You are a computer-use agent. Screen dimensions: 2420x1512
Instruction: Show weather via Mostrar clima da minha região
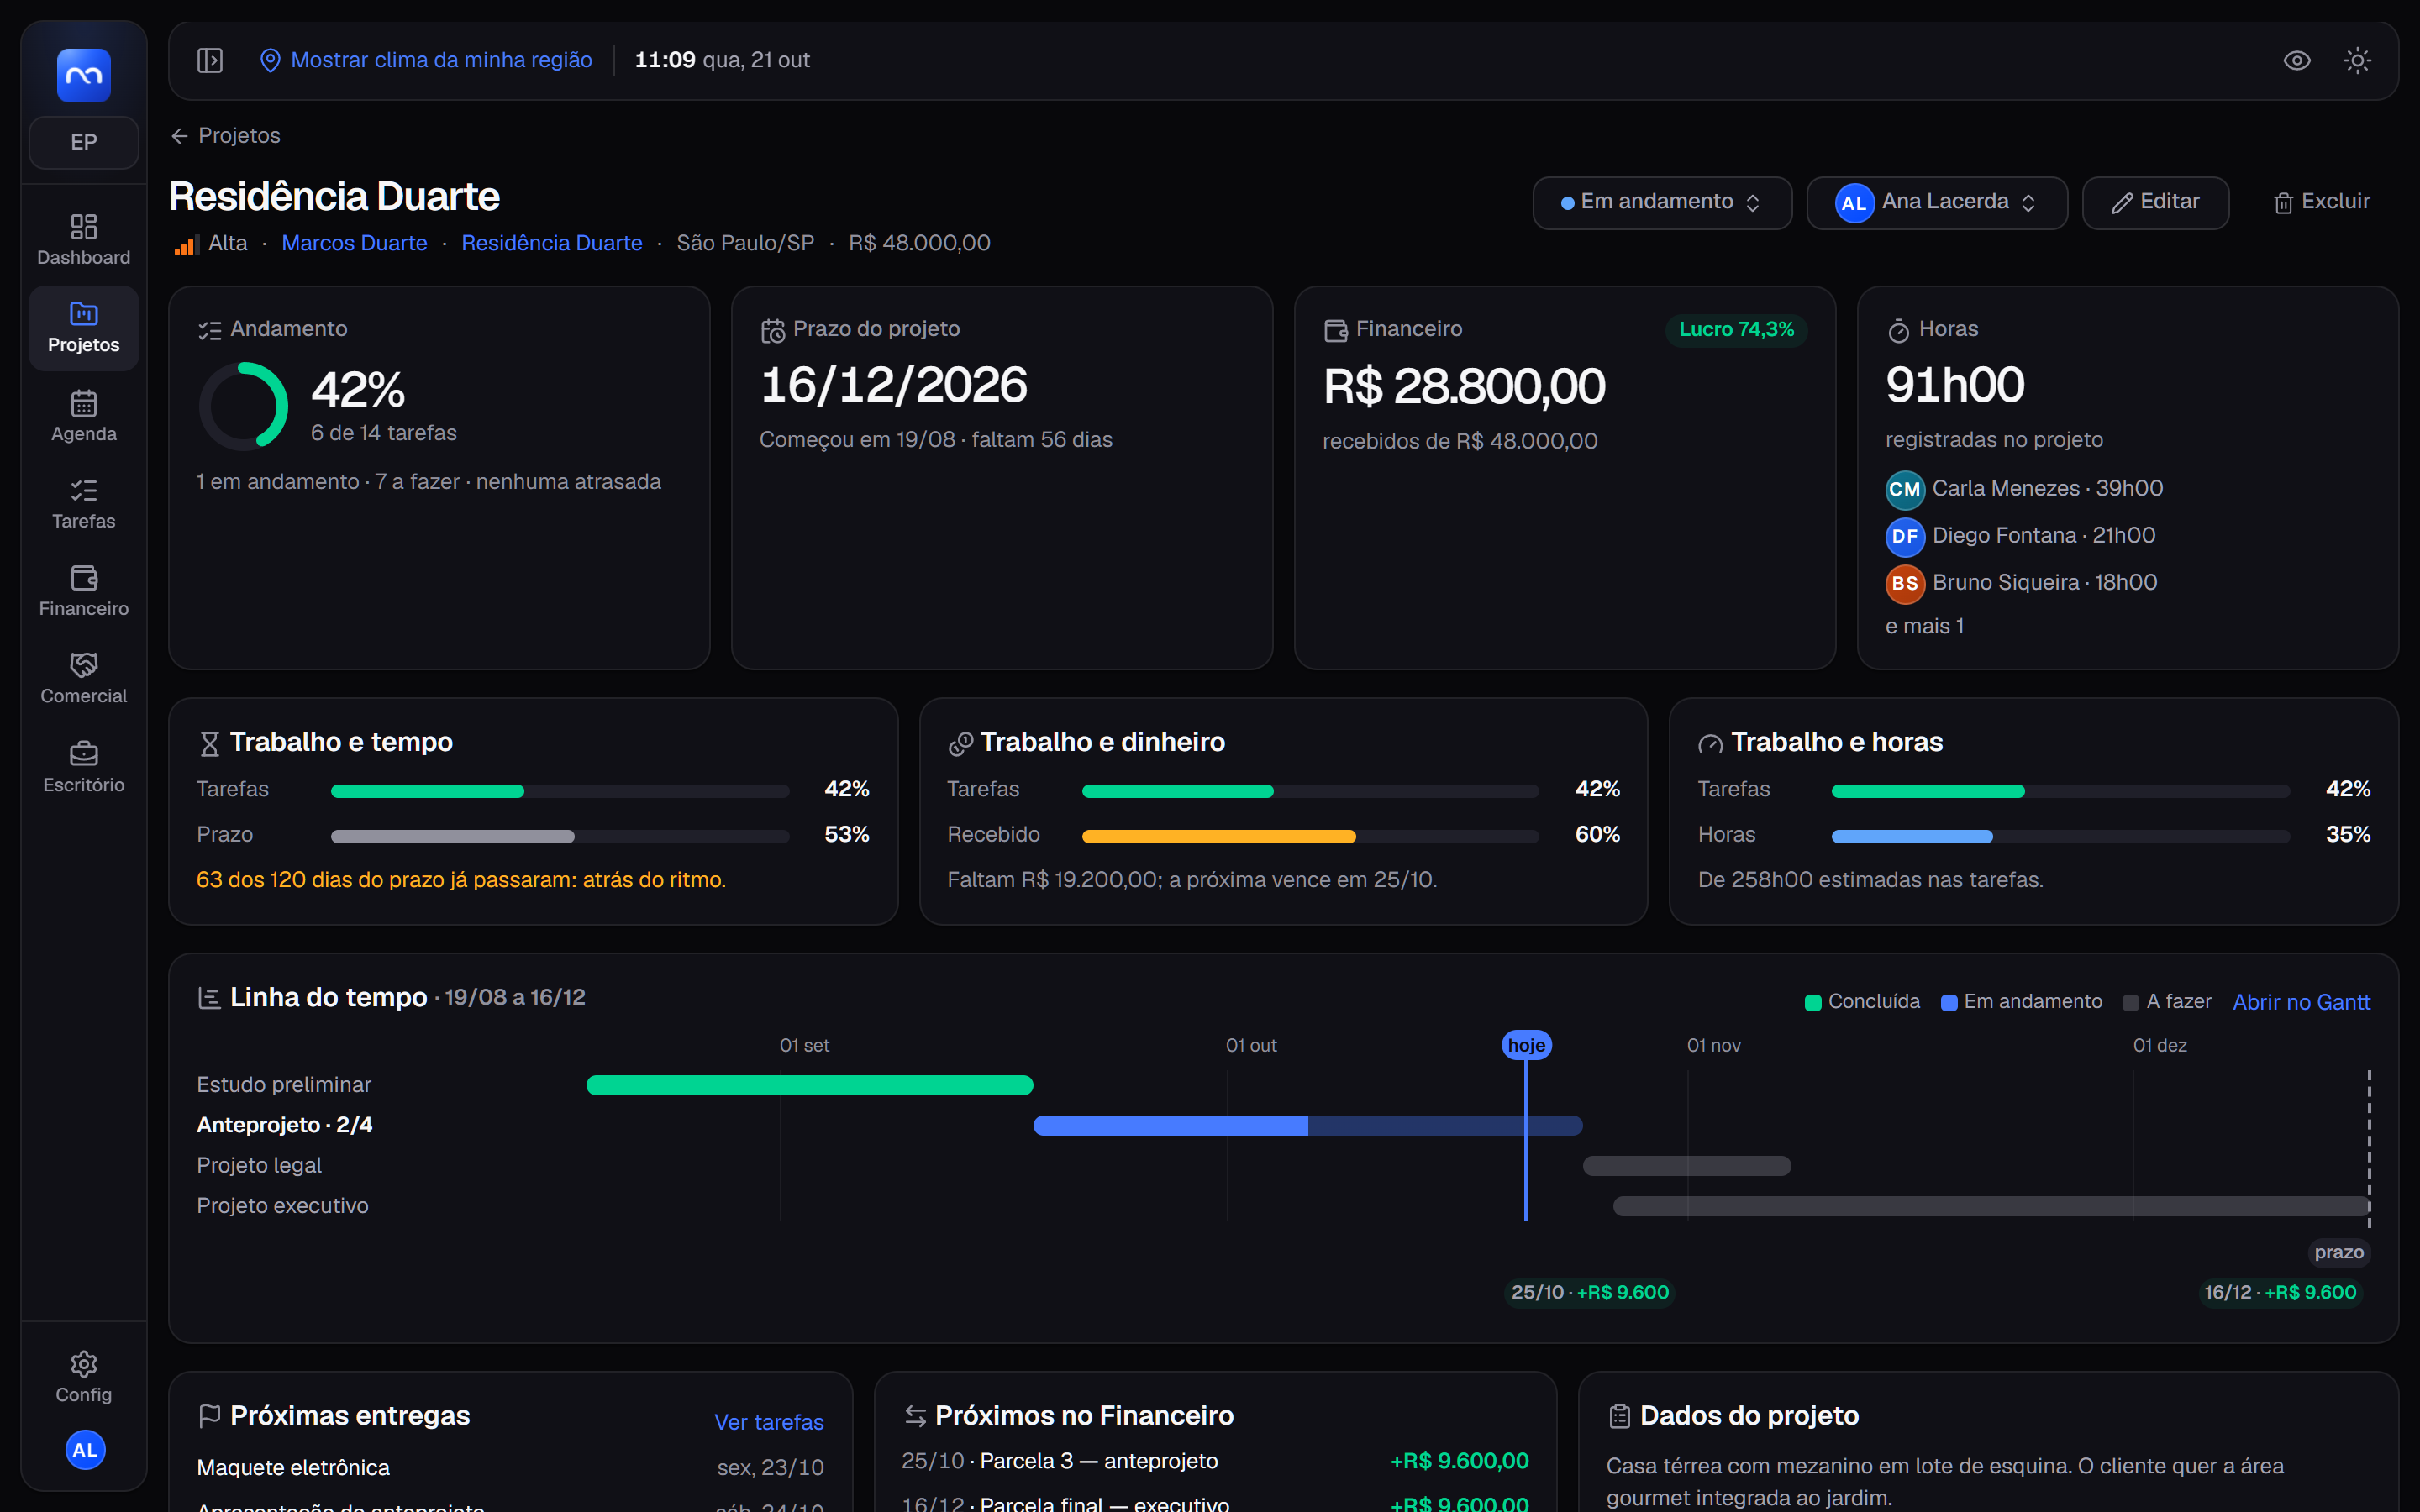click(441, 60)
